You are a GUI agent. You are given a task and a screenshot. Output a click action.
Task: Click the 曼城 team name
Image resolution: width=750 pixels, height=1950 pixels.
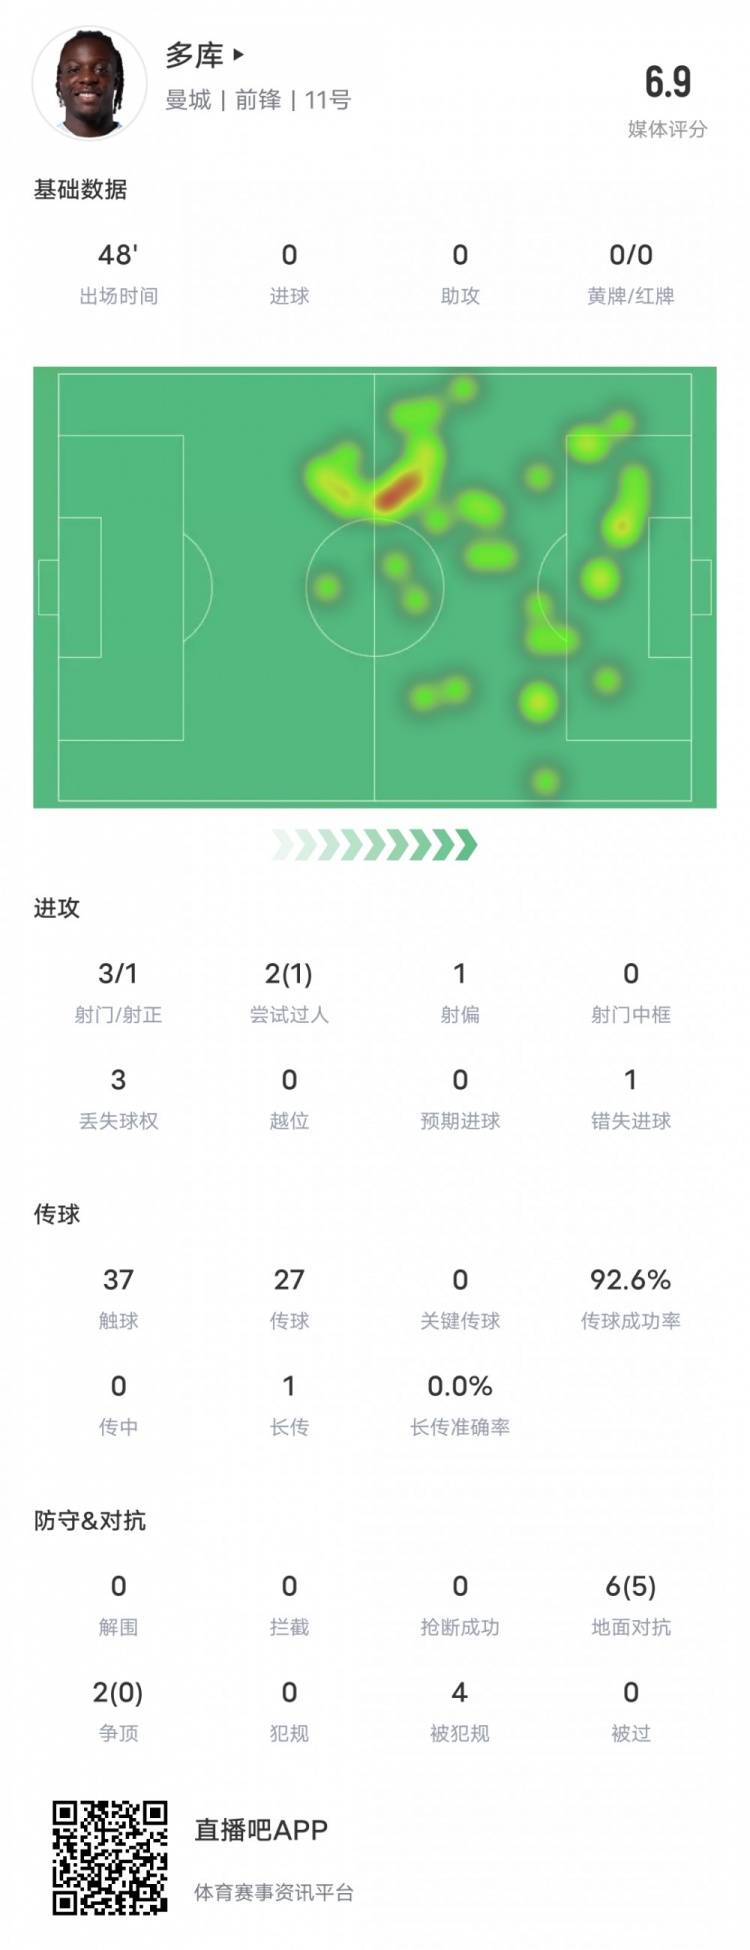[x=188, y=100]
